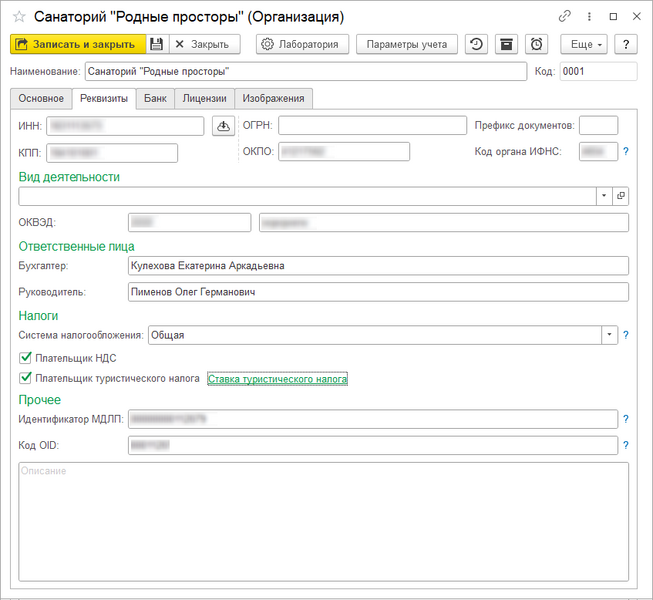
Task: Uncheck the Плательщик НДС checkbox
Action: (26, 357)
